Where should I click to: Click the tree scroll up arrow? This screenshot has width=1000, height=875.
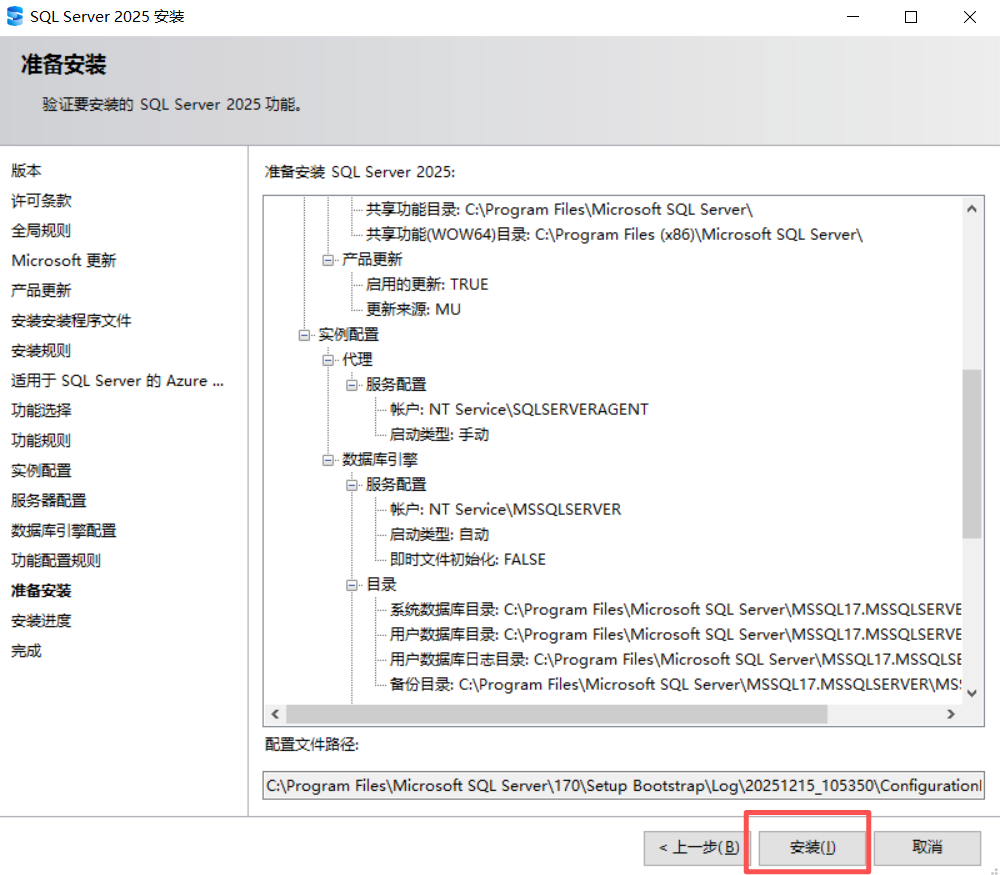point(971,209)
